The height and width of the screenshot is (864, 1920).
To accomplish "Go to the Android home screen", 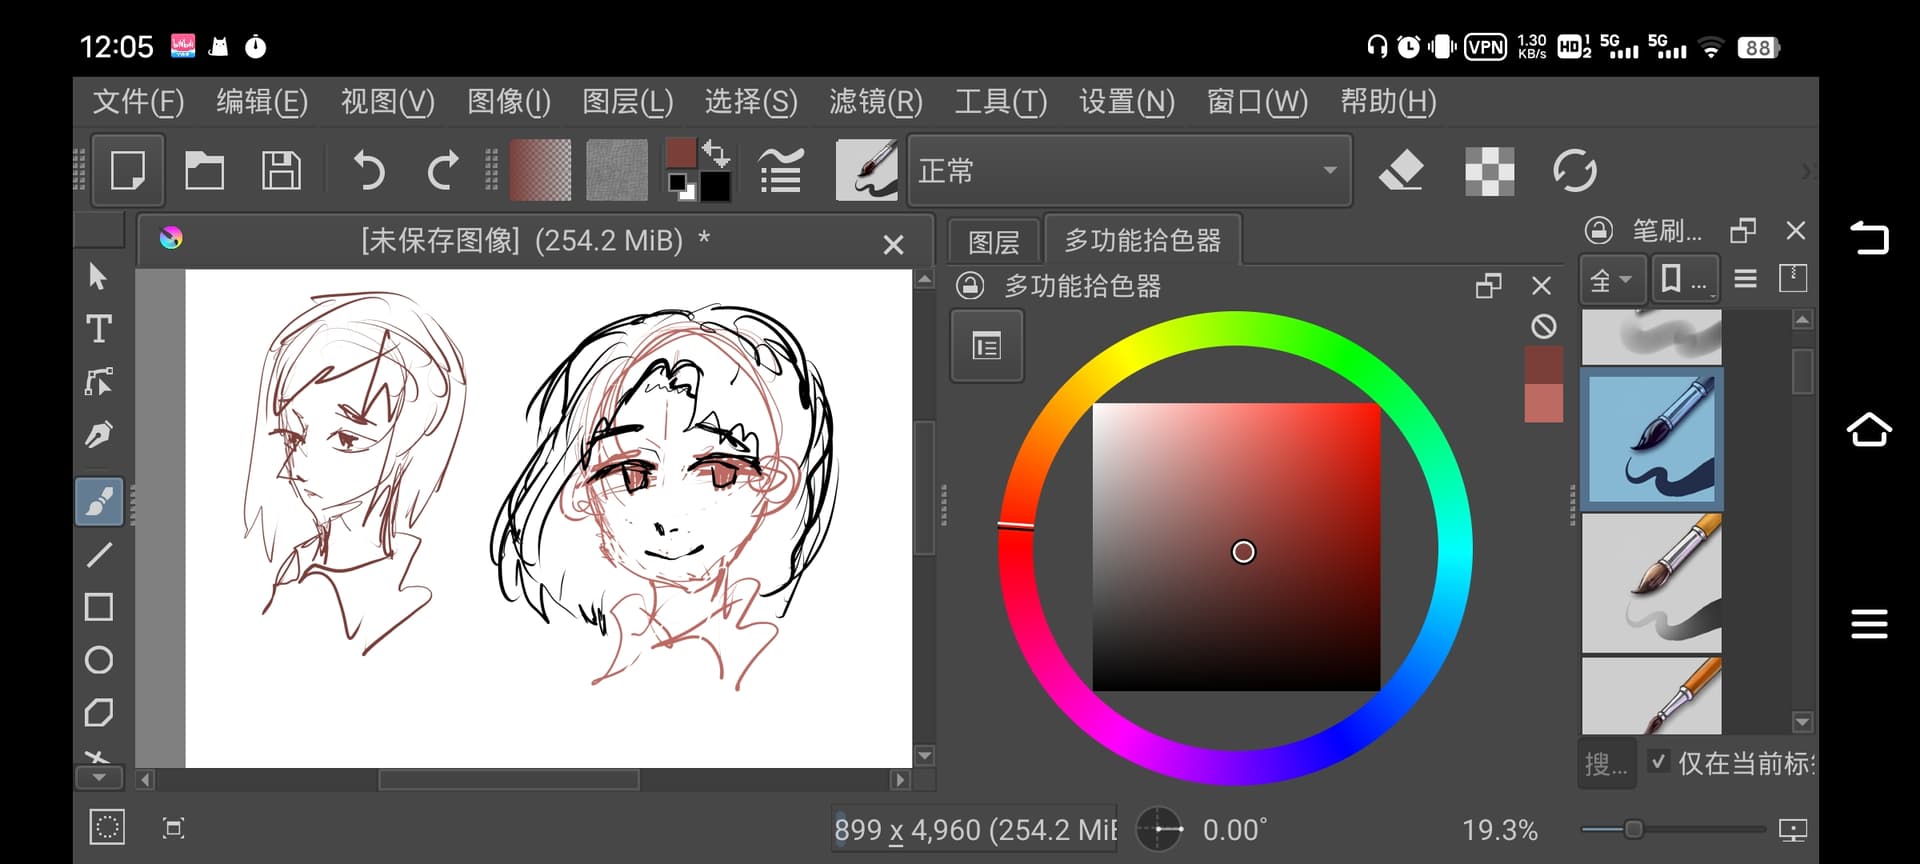I will [1868, 430].
